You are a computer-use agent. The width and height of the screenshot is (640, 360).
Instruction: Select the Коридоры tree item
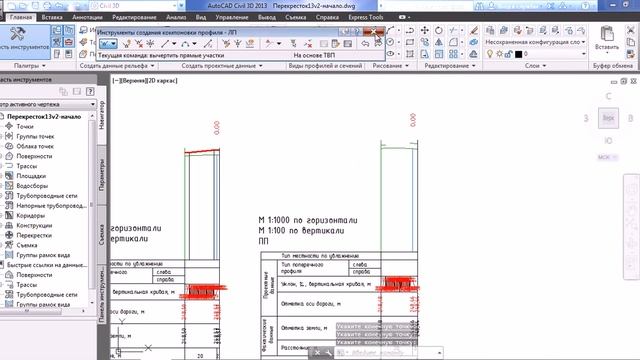click(31, 216)
